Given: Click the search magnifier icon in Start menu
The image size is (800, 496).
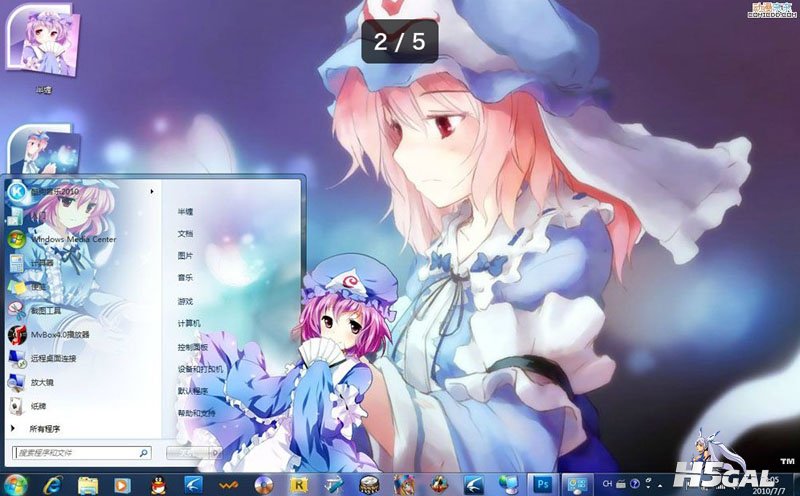Looking at the screenshot, I should (143, 453).
